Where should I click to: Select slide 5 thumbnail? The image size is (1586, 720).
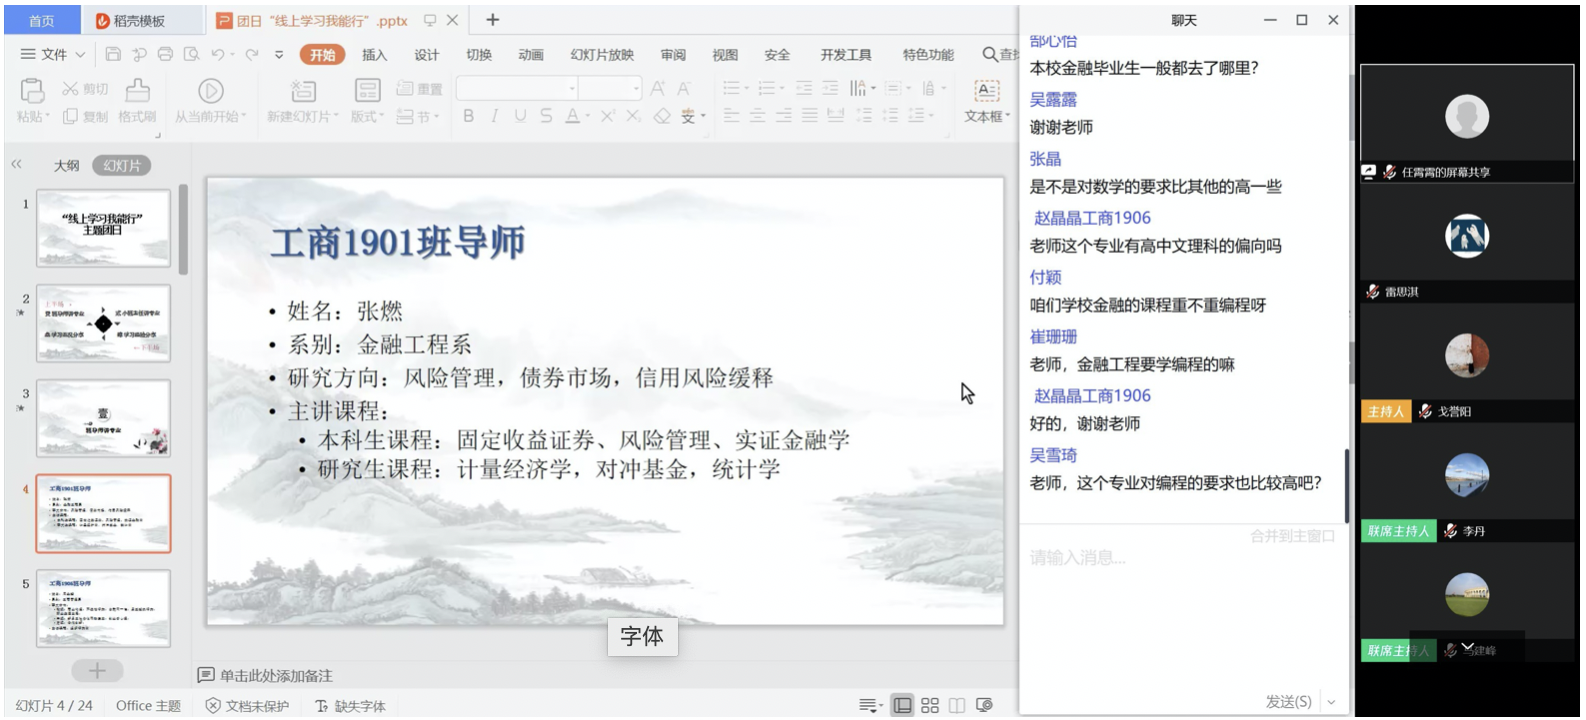click(x=103, y=608)
